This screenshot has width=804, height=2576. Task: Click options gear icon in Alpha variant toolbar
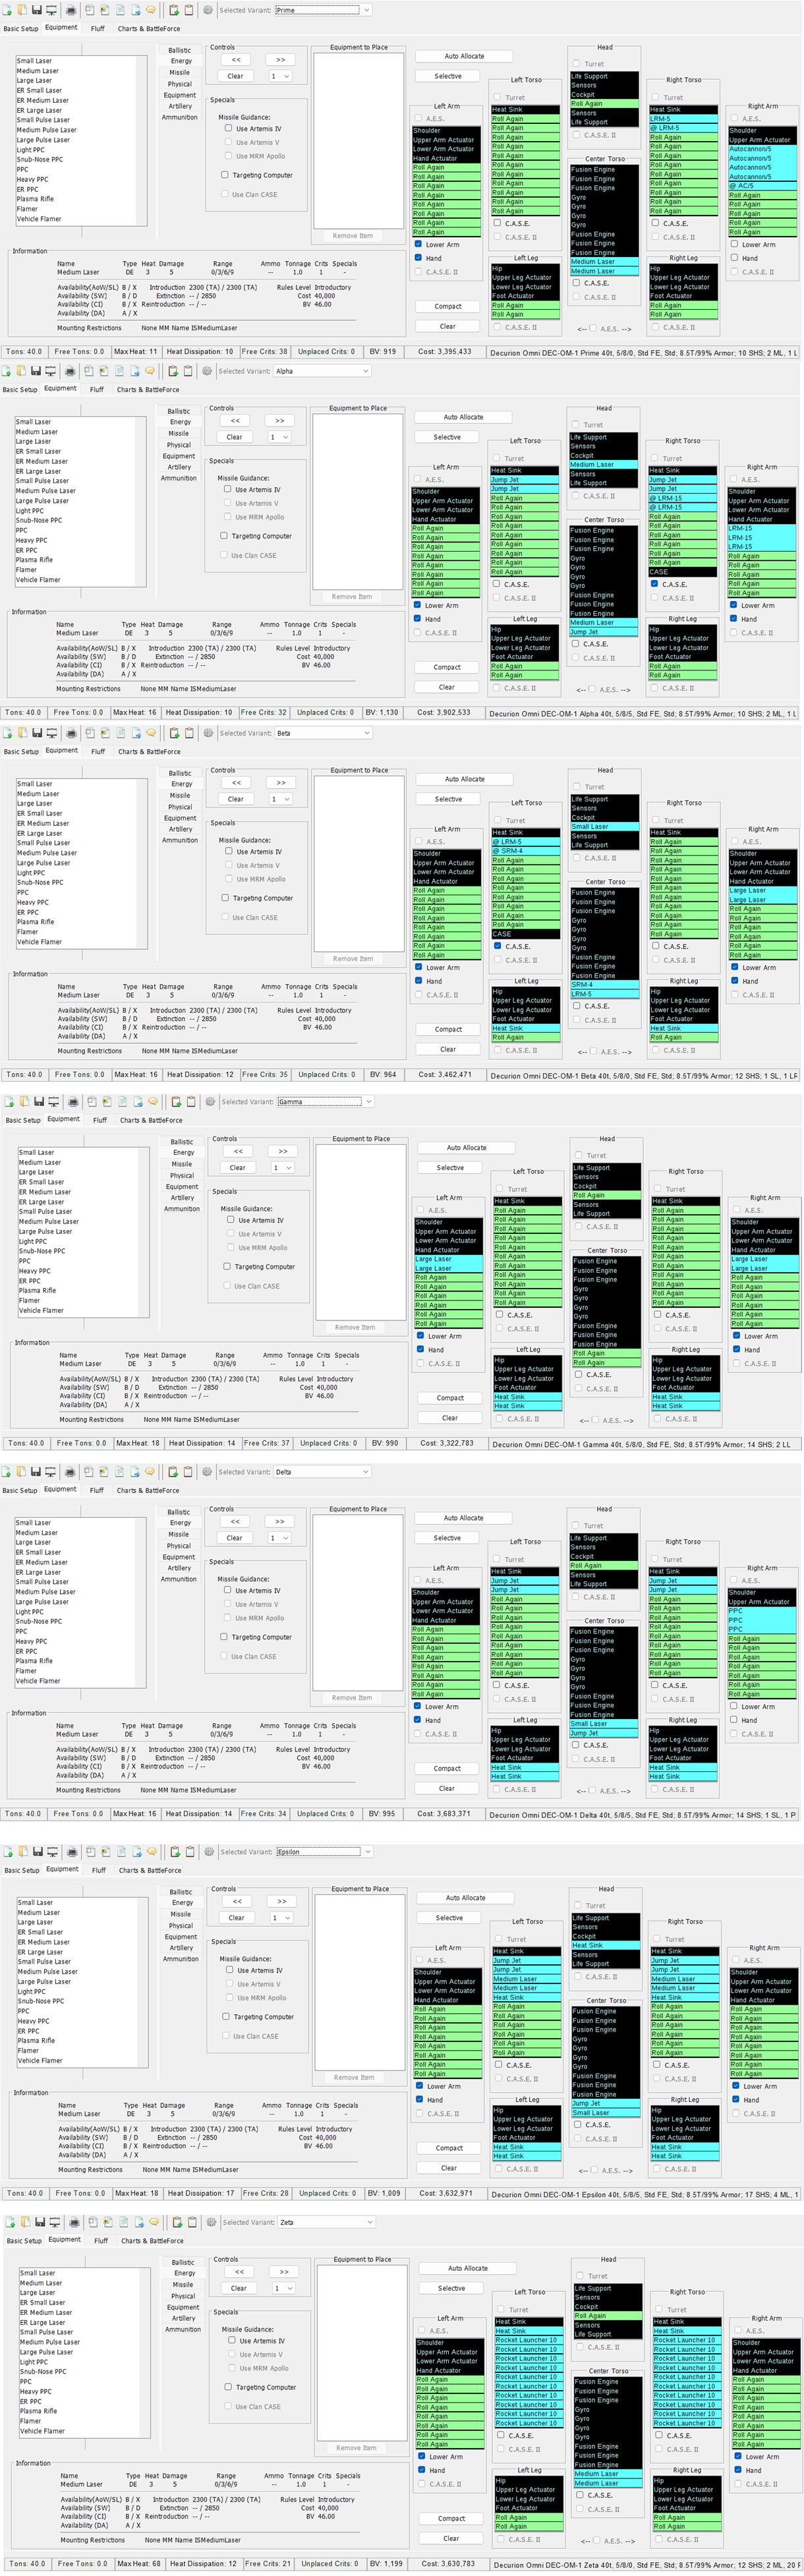coord(207,371)
